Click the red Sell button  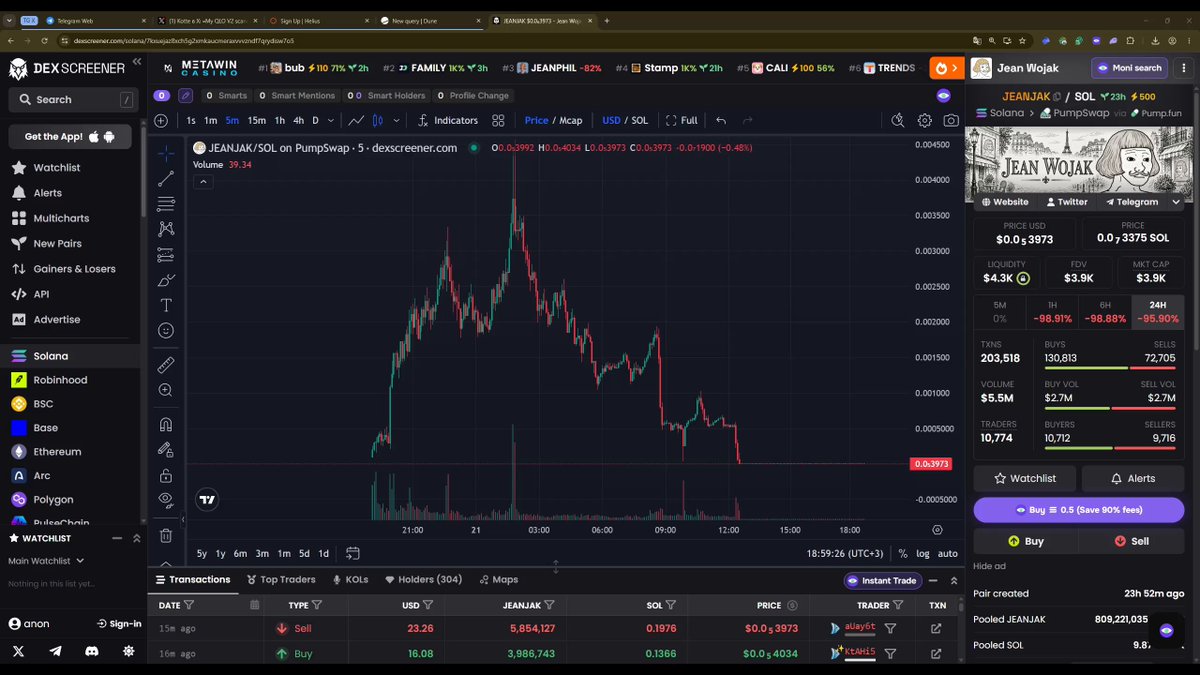tap(1131, 541)
